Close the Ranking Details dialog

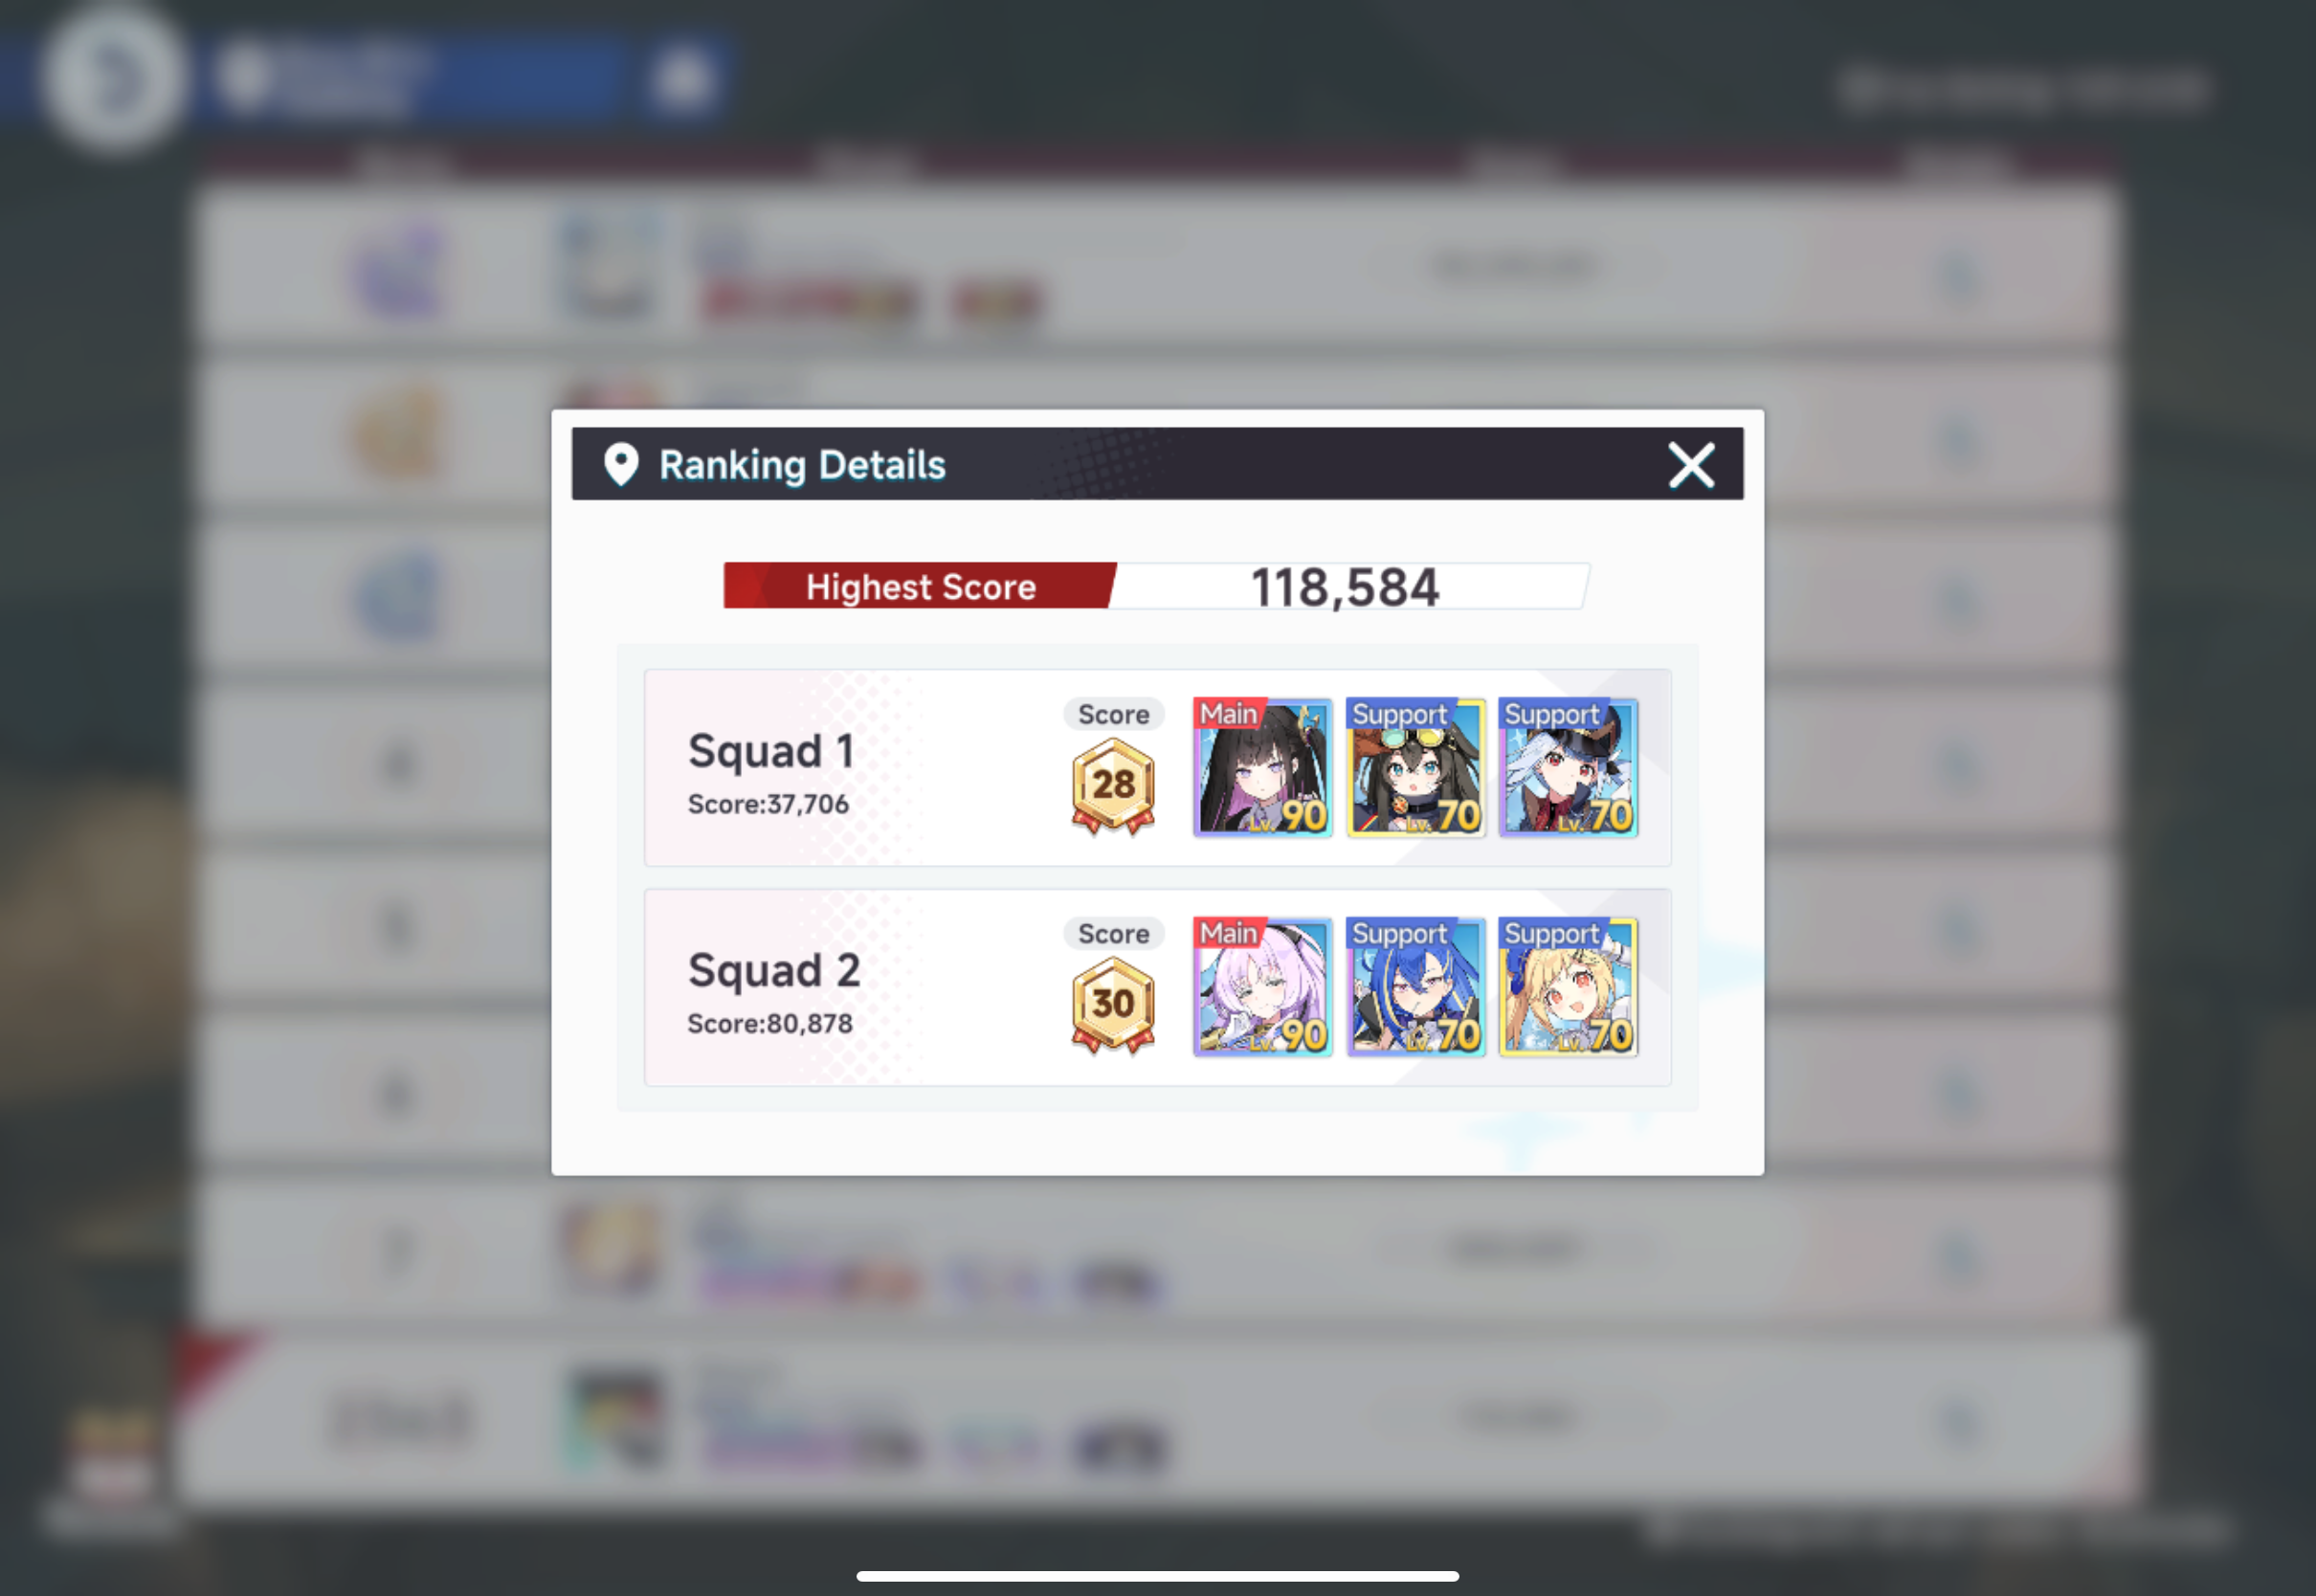[1691, 465]
